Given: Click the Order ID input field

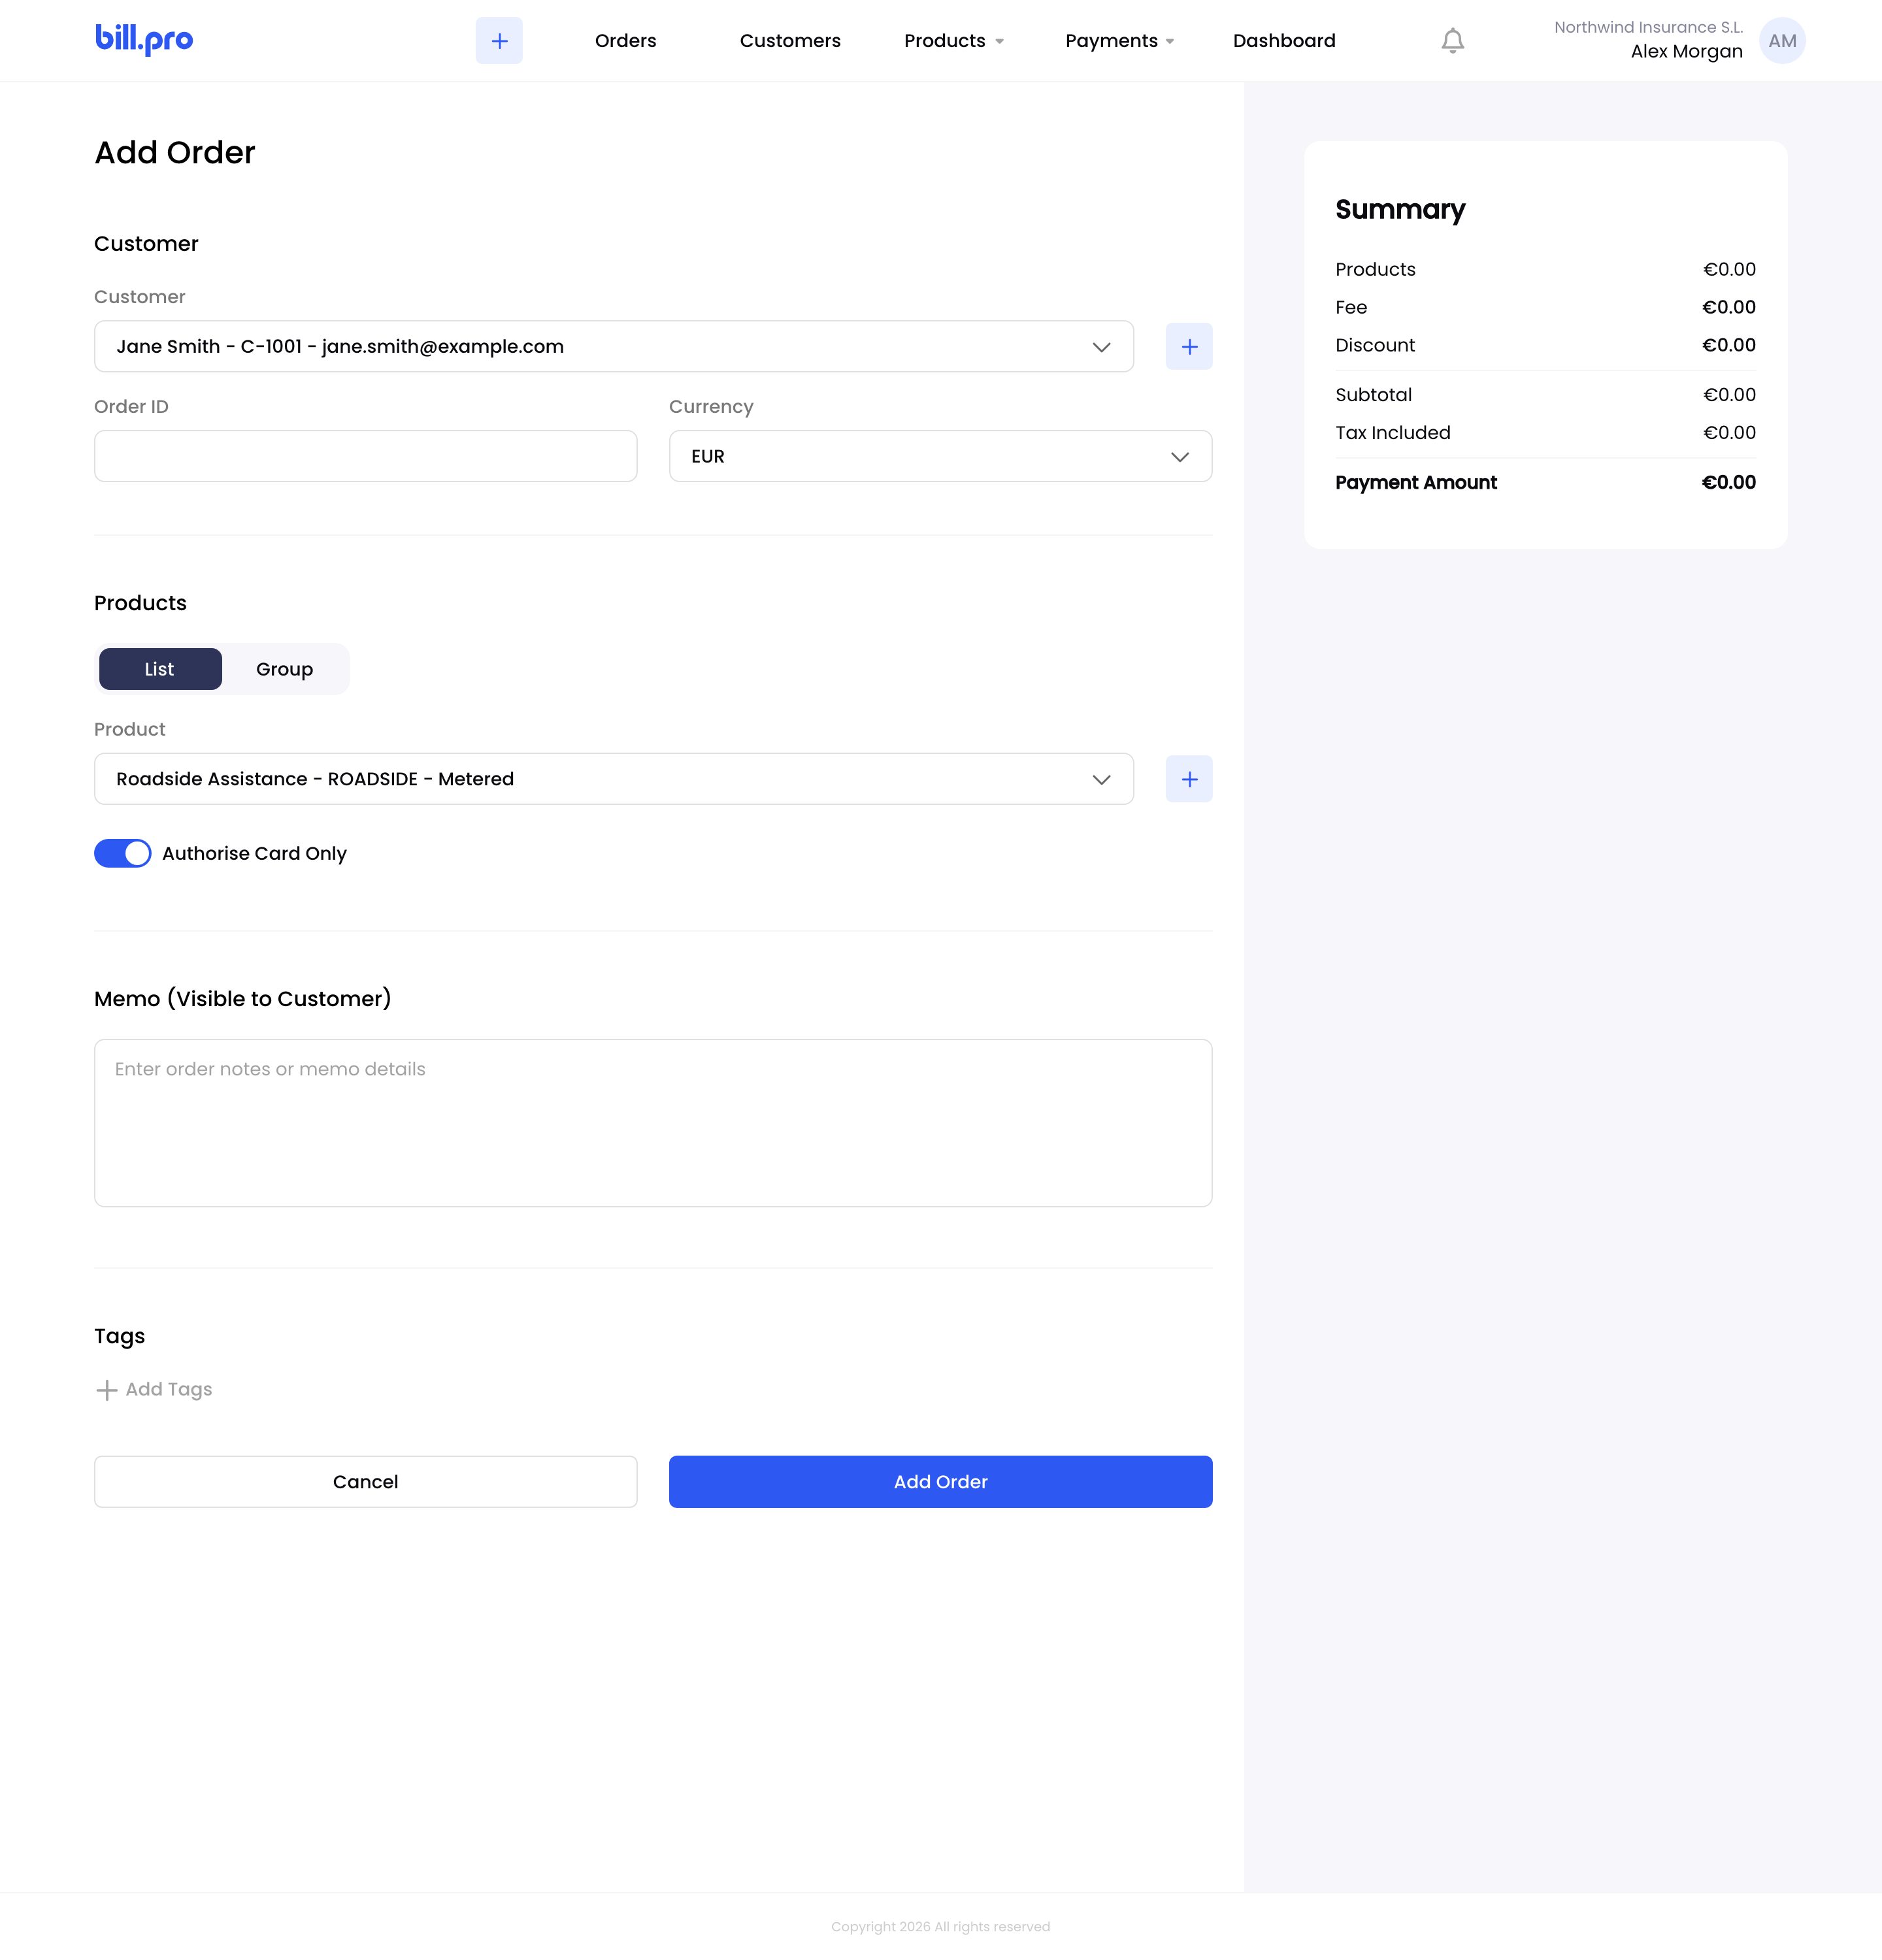Looking at the screenshot, I should (366, 456).
